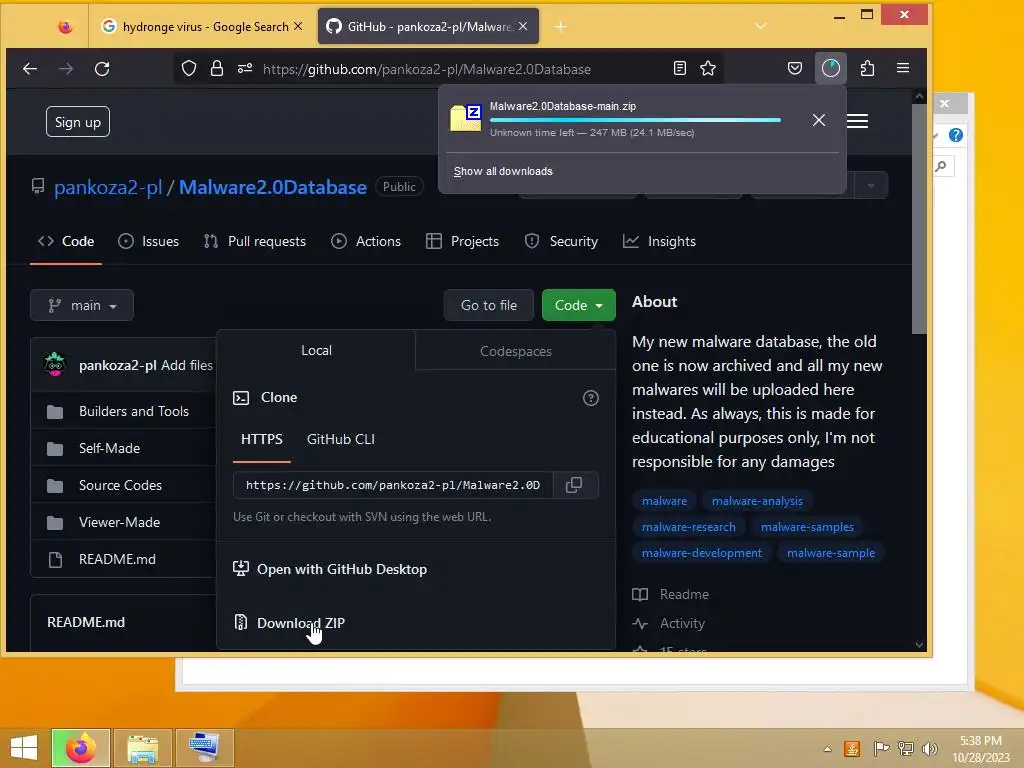Open the Actions tab
This screenshot has width=1024, height=768.
pyautogui.click(x=366, y=242)
